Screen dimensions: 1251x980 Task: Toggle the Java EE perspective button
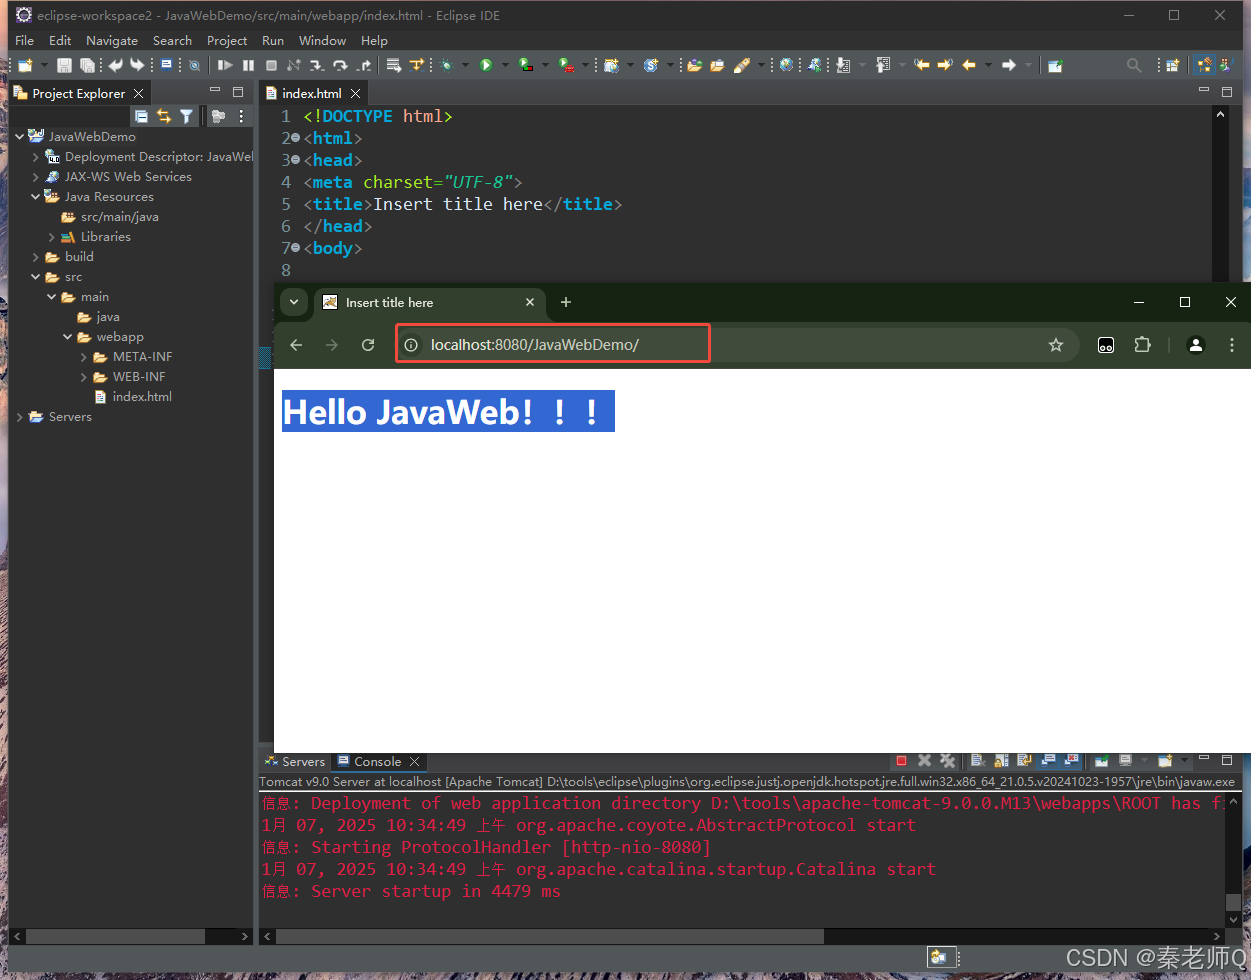click(1205, 65)
